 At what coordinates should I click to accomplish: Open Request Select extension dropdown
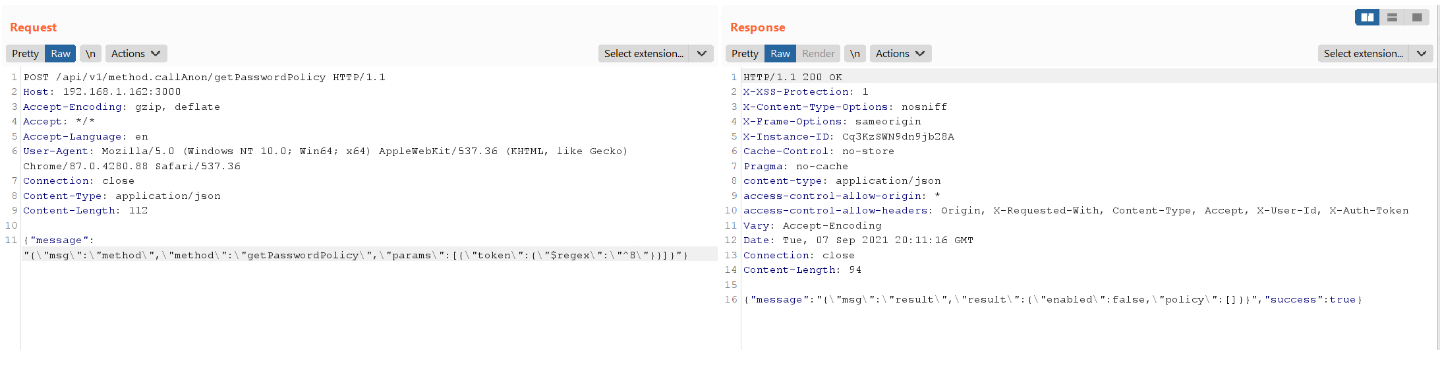(644, 54)
